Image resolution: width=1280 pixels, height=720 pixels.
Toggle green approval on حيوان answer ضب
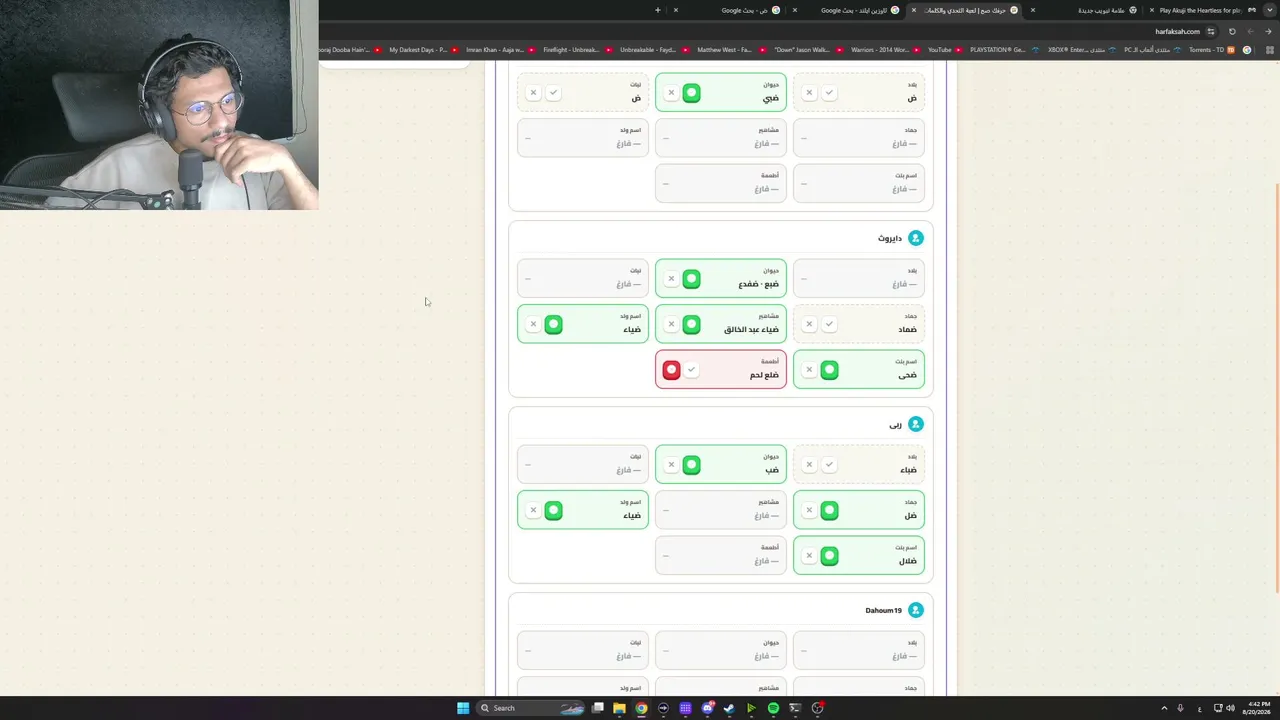(691, 465)
